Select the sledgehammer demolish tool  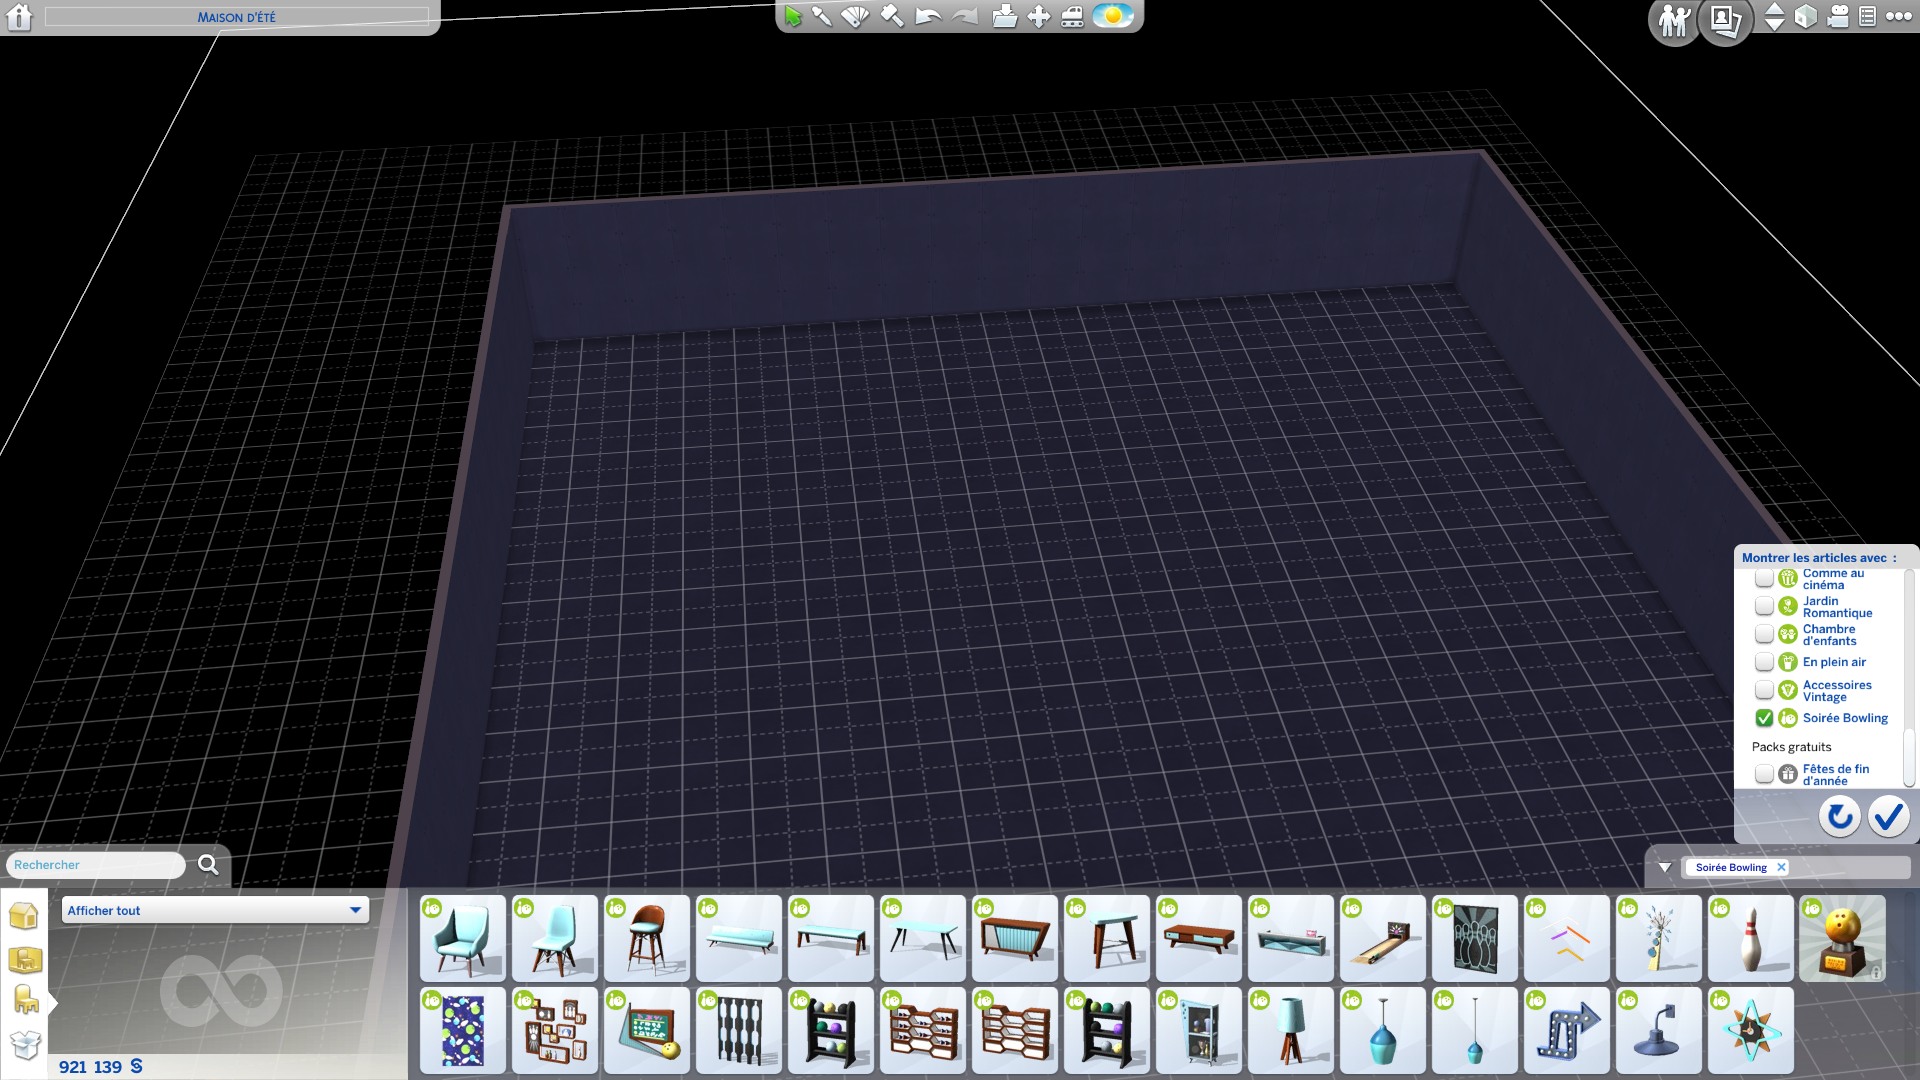pos(892,16)
